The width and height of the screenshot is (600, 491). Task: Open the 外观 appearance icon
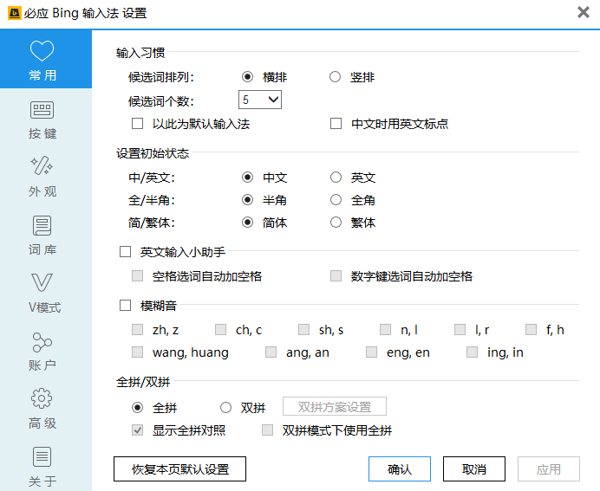(43, 166)
